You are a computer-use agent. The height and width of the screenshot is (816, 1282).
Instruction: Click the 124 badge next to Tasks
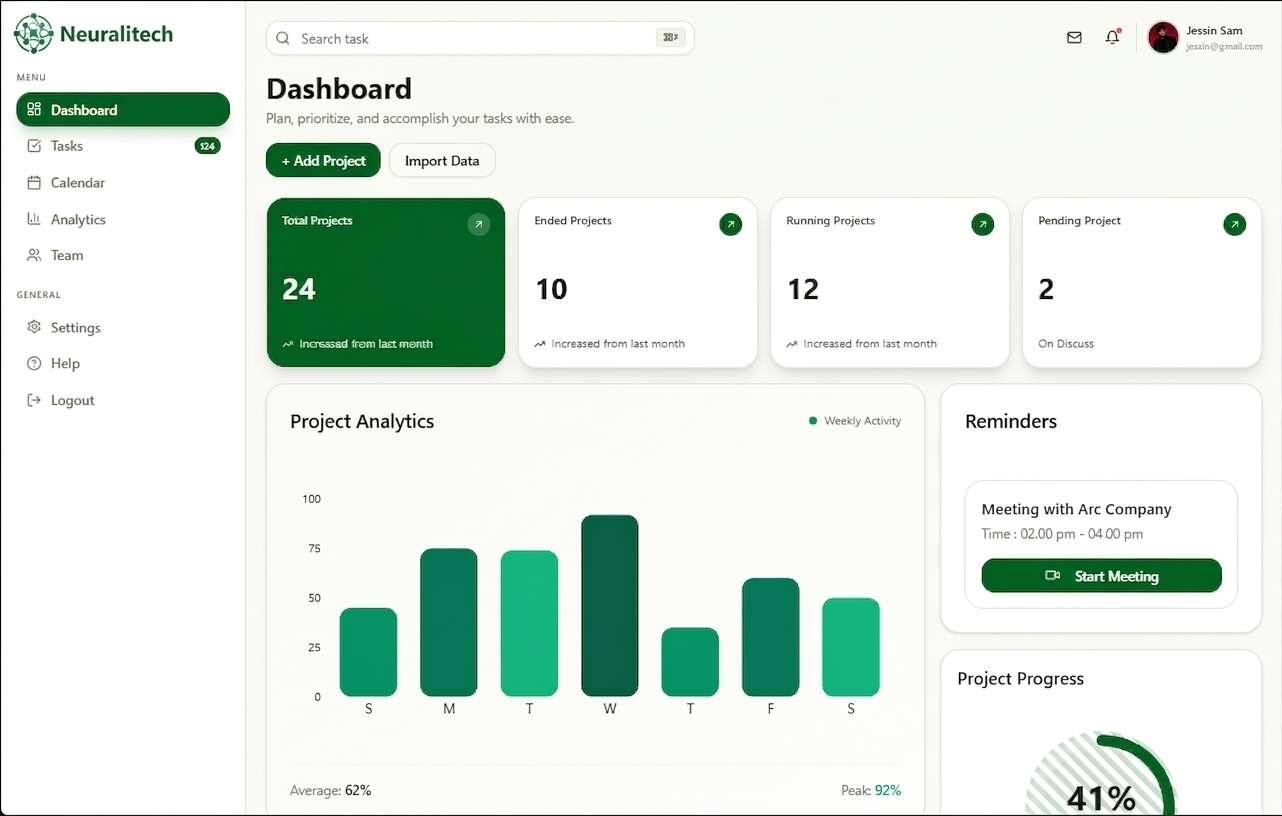point(207,146)
